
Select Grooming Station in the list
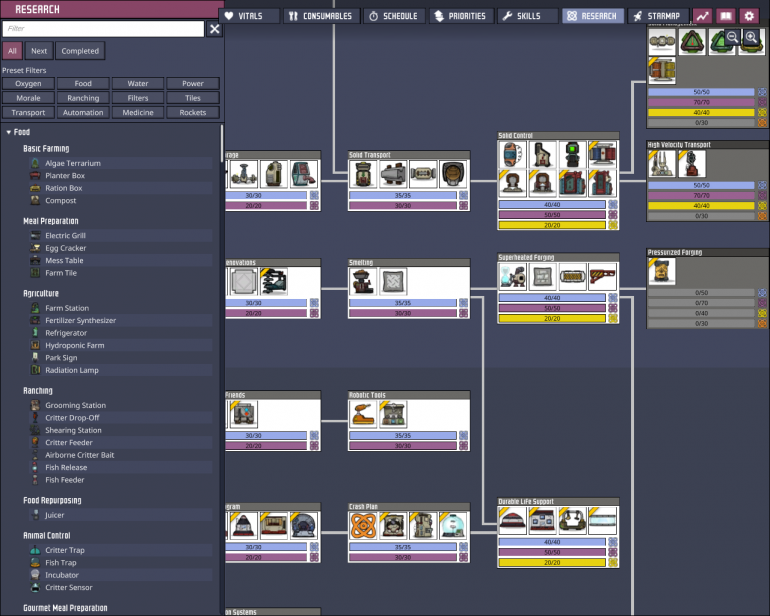click(120, 405)
